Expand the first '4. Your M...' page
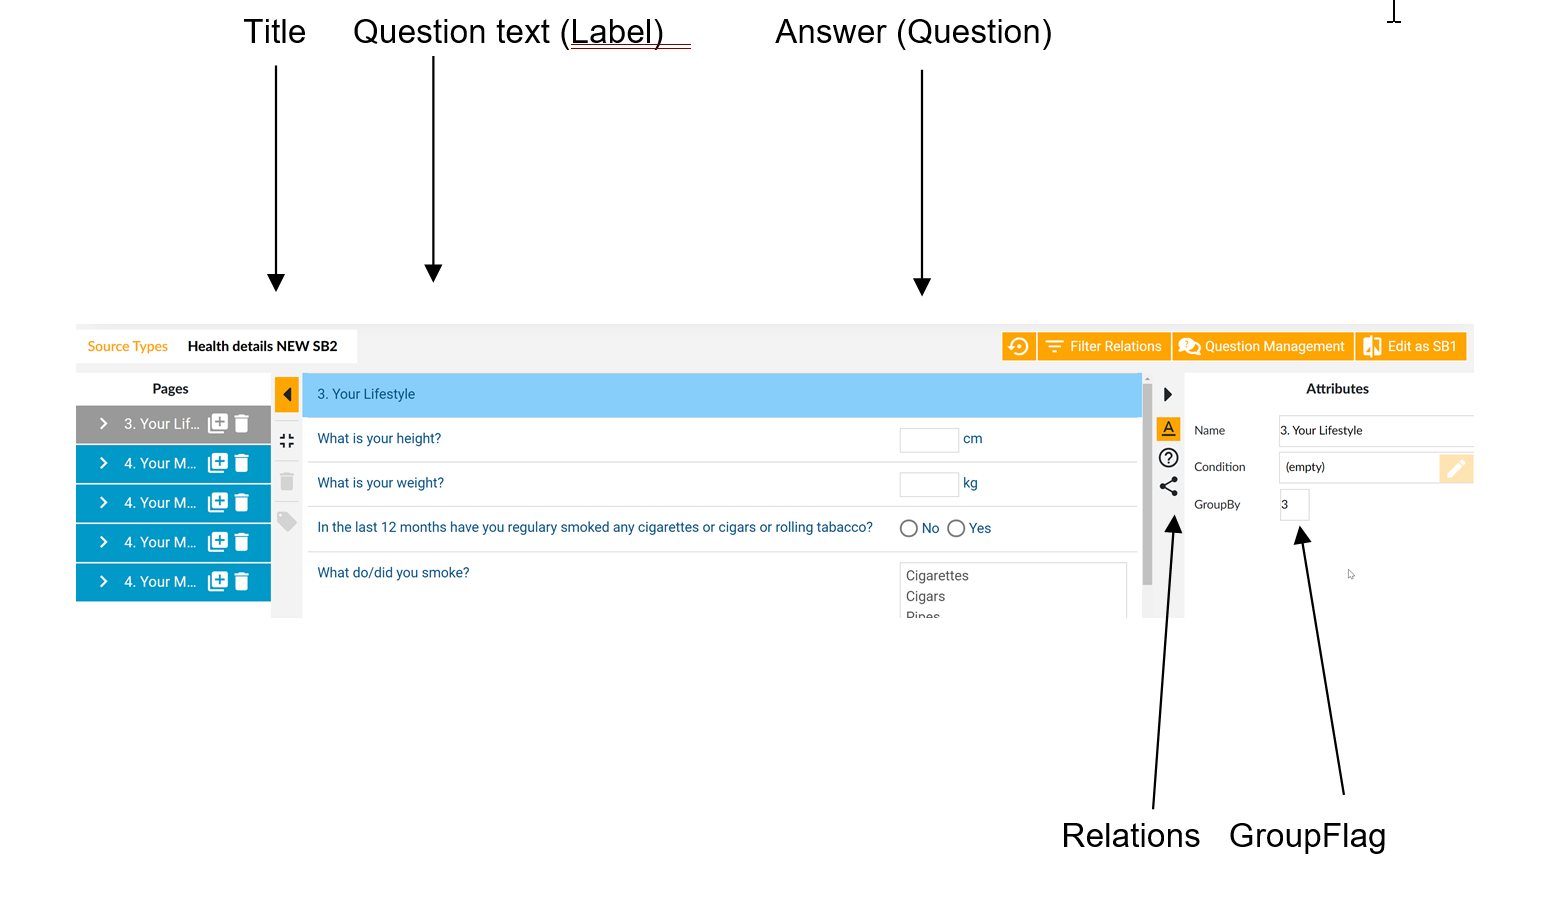 click(x=103, y=463)
